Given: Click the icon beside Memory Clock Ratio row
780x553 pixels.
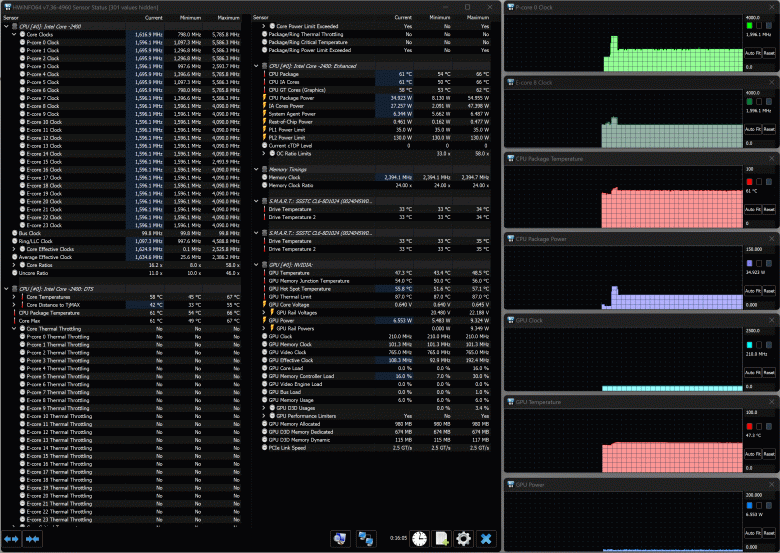Looking at the screenshot, I should [265, 185].
